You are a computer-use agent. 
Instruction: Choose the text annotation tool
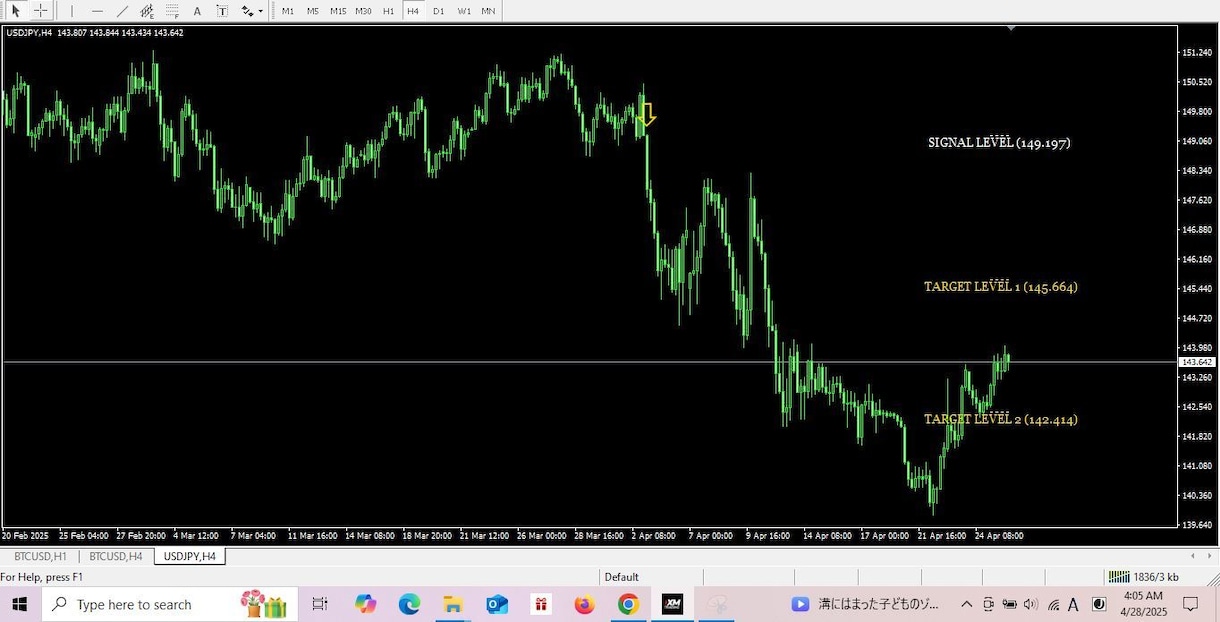coord(197,11)
